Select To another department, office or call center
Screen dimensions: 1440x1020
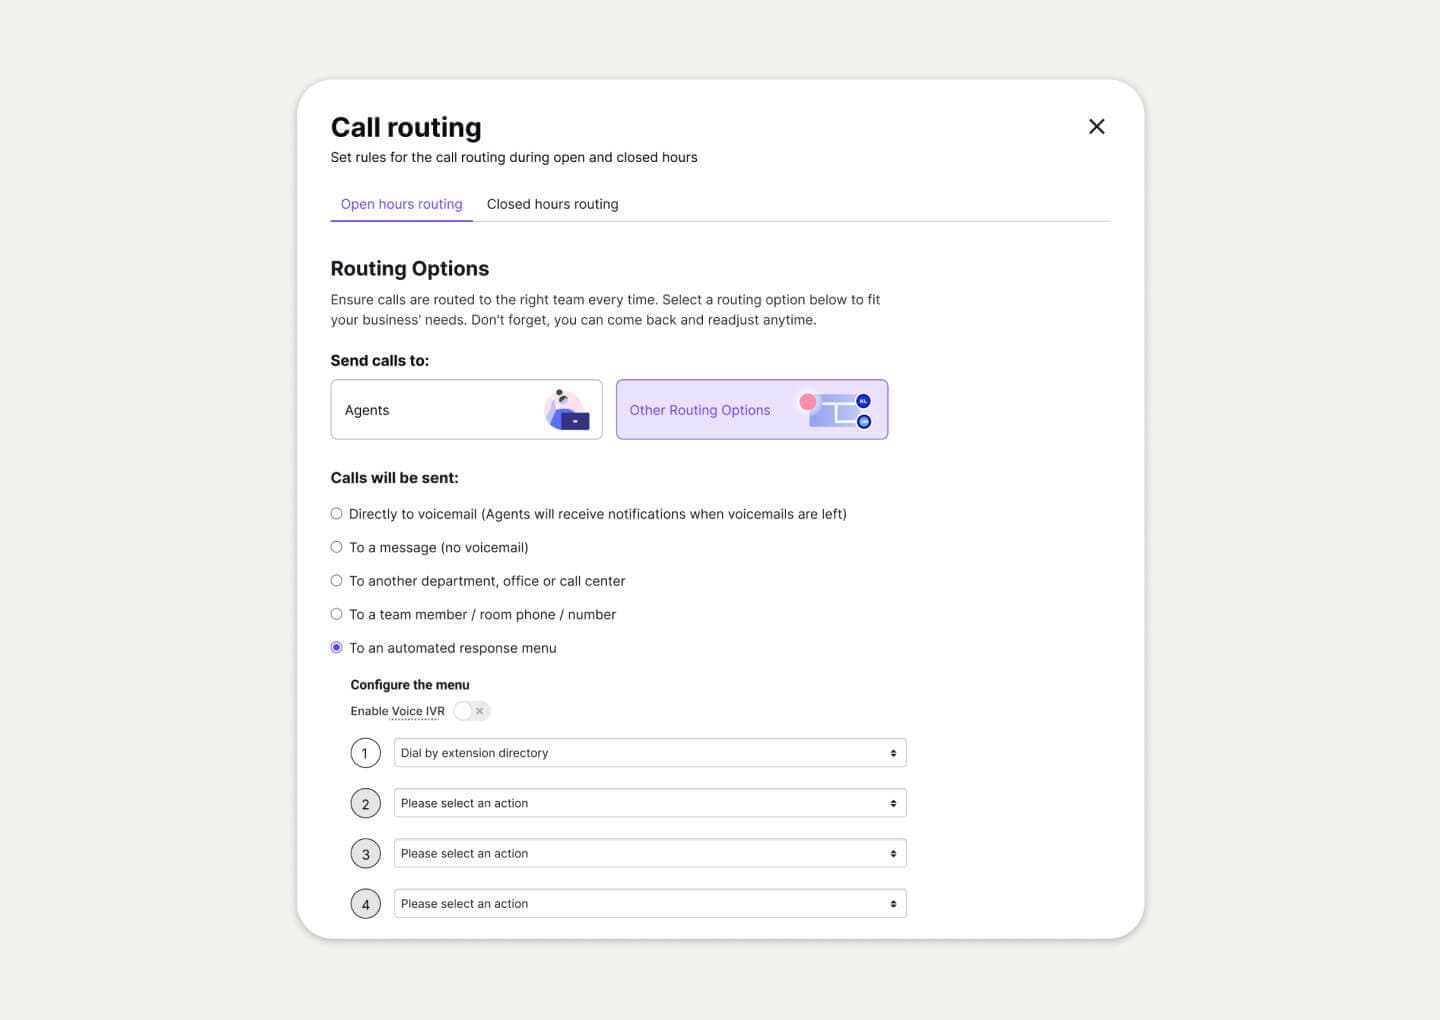pyautogui.click(x=336, y=580)
